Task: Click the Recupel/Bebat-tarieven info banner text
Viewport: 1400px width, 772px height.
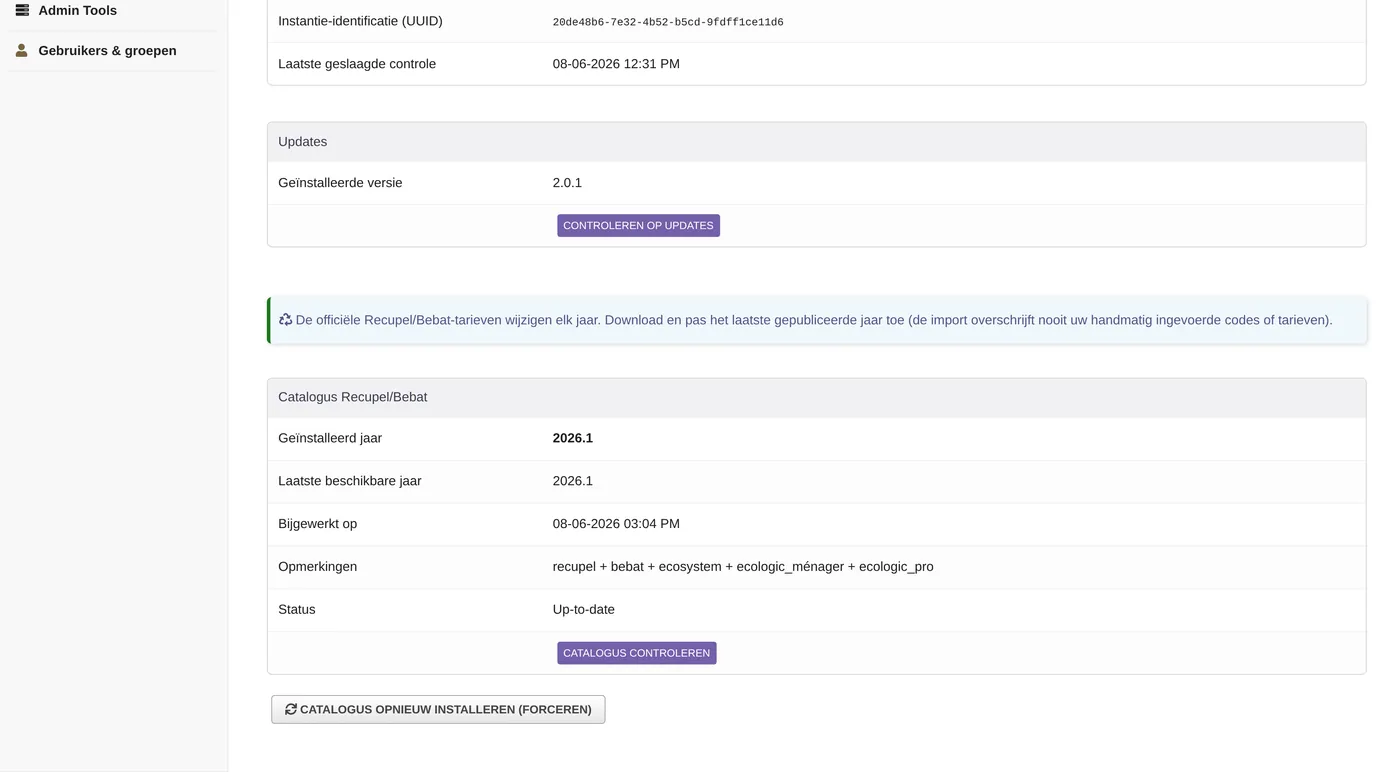Action: click(814, 320)
